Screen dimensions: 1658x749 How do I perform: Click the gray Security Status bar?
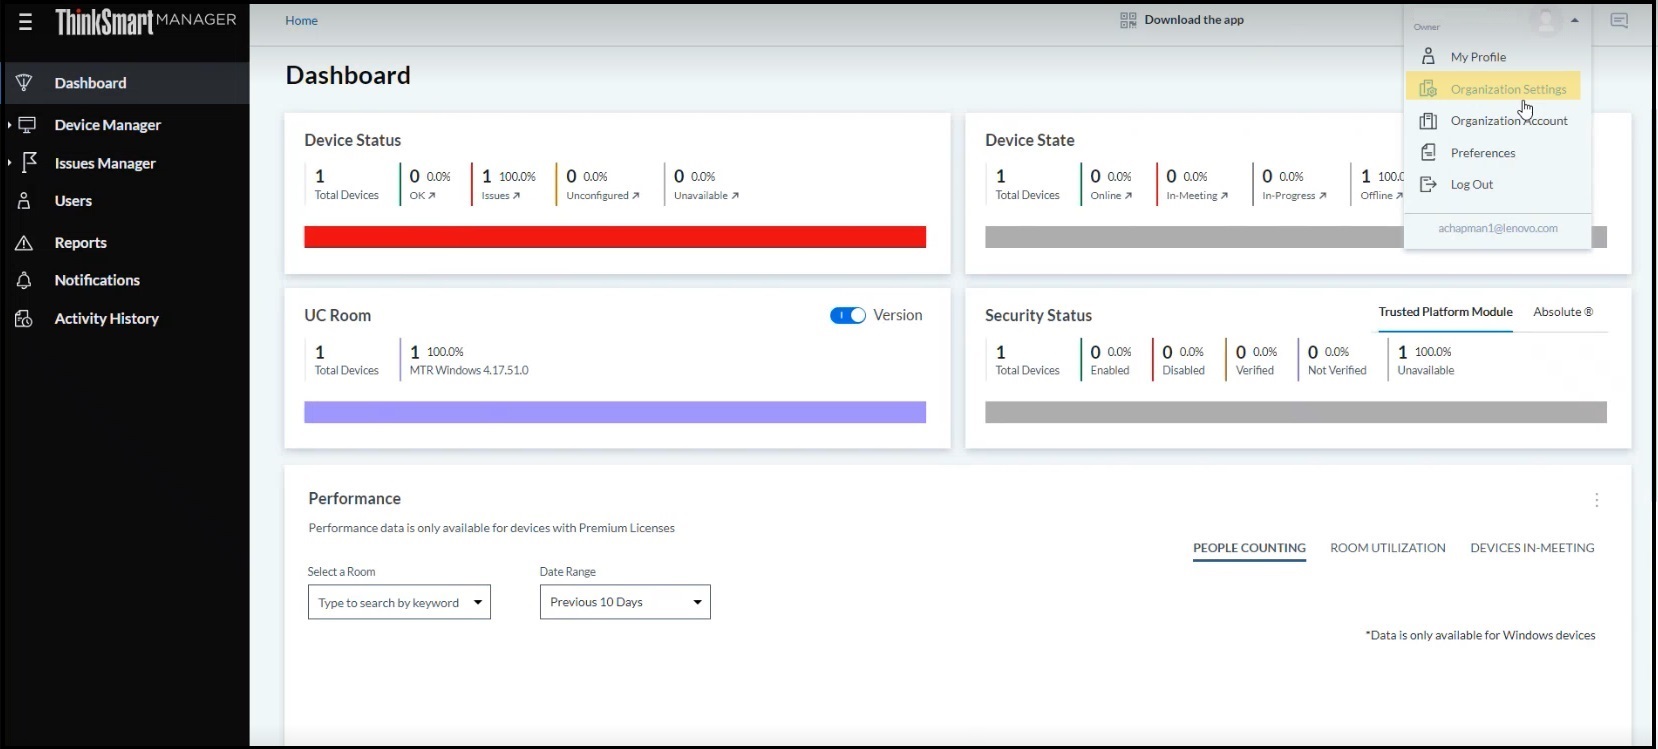coord(1296,412)
